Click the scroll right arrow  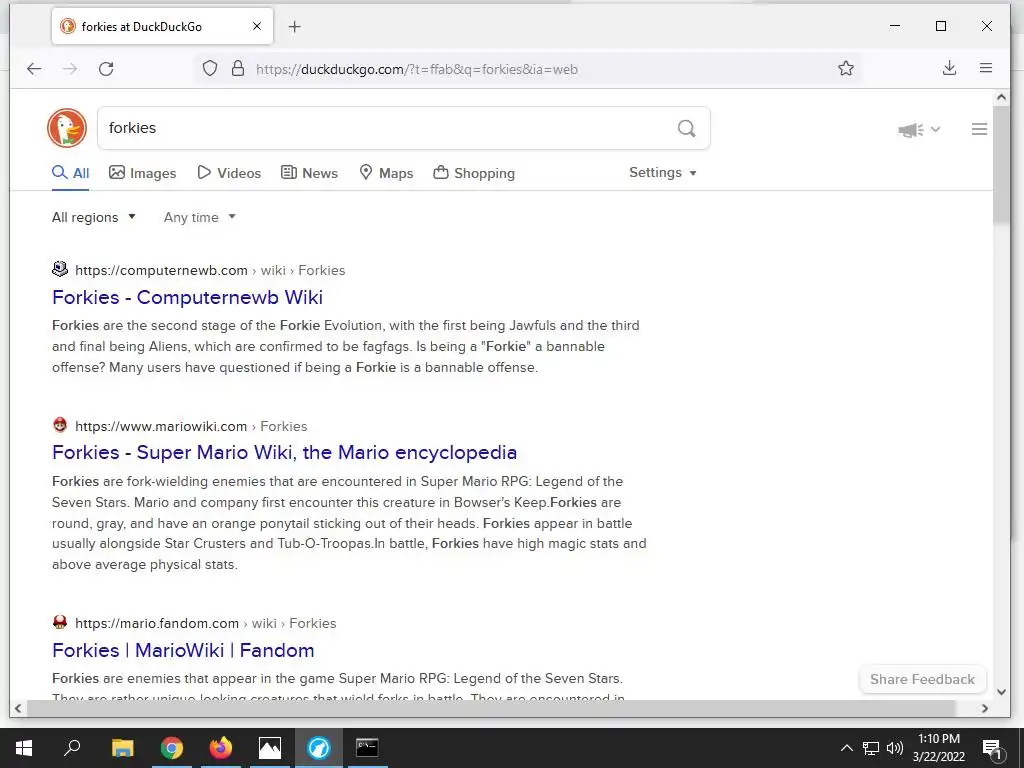pyautogui.click(x=985, y=708)
